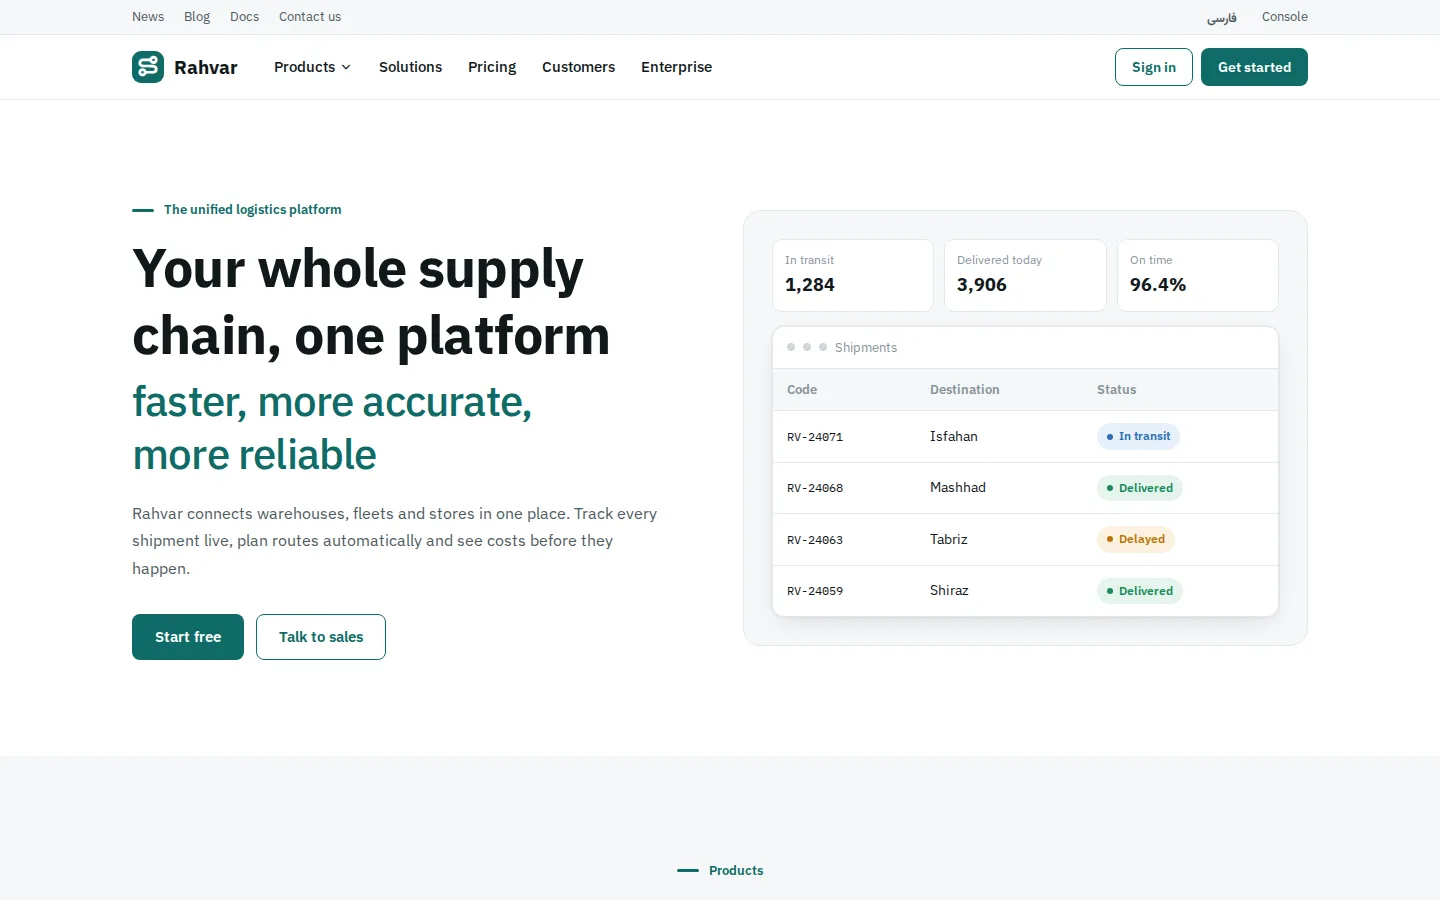Select shipment code RV-24063
This screenshot has width=1440, height=900.
[x=815, y=540]
